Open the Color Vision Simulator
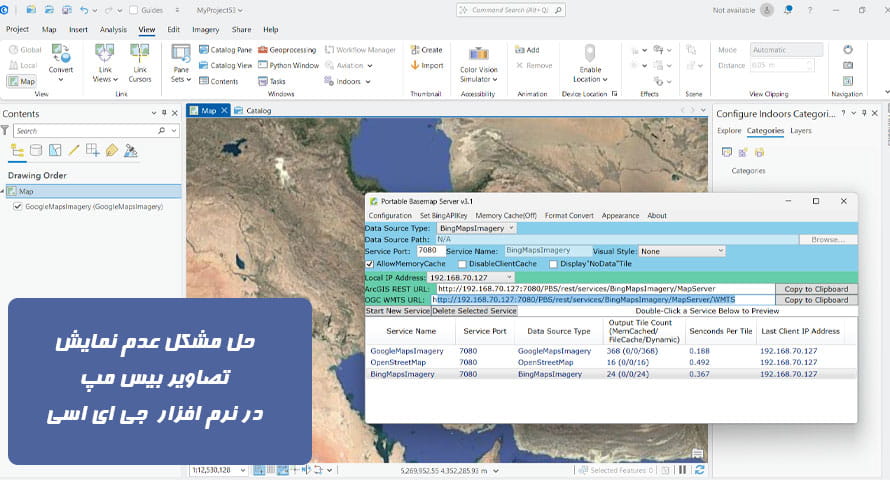Image resolution: width=890 pixels, height=480 pixels. pyautogui.click(x=478, y=65)
